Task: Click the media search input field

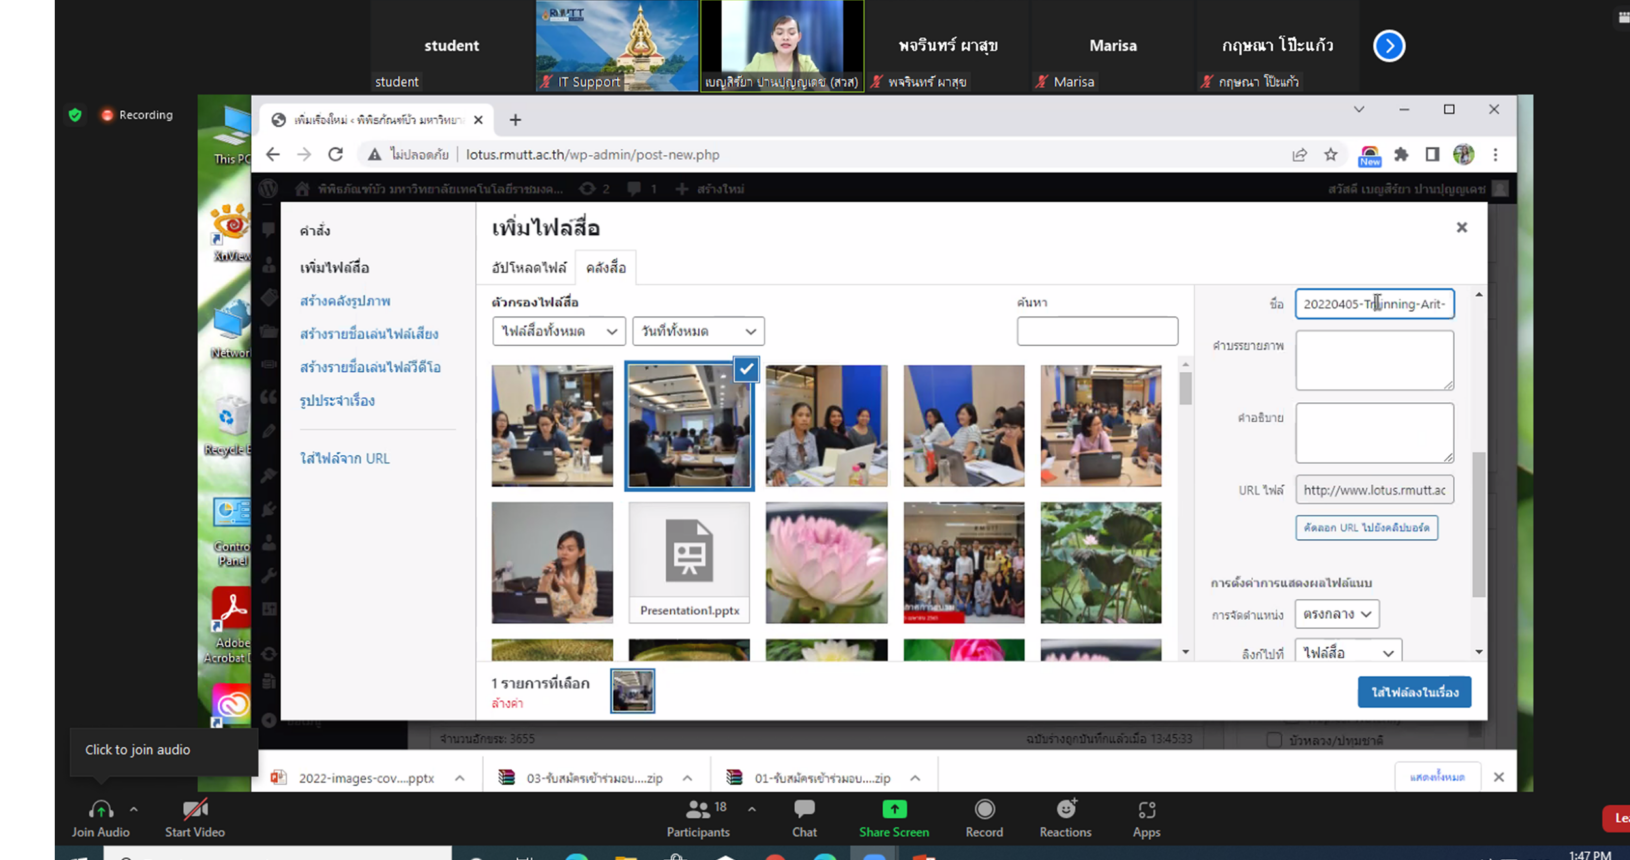Action: pyautogui.click(x=1097, y=331)
